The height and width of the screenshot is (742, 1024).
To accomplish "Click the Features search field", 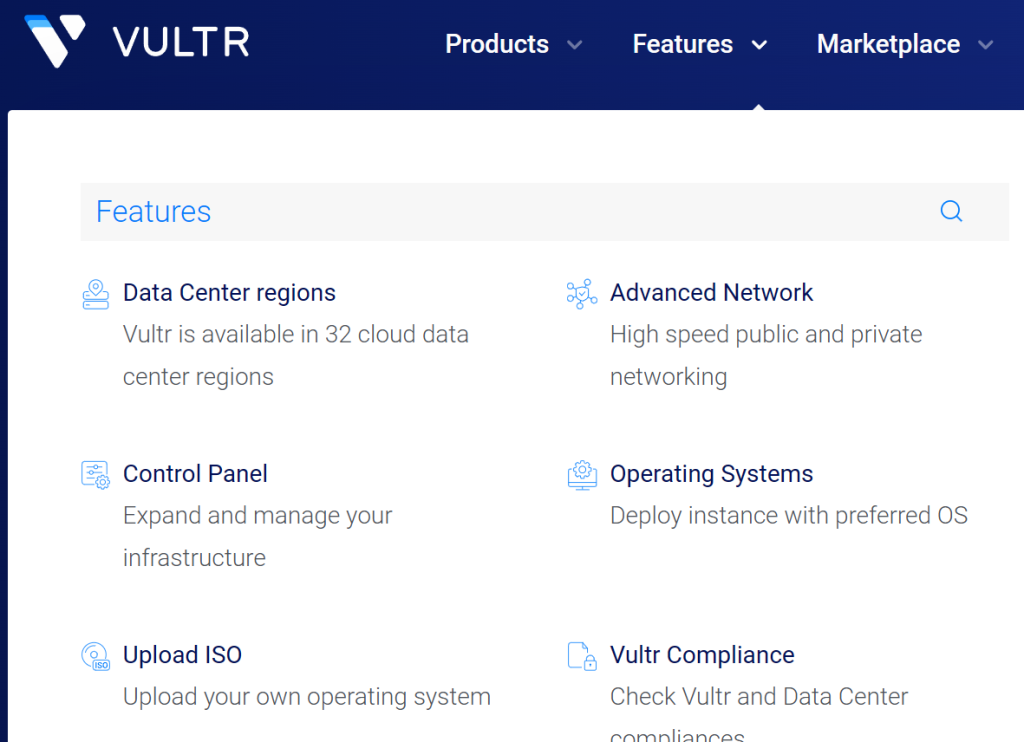I will [x=545, y=212].
